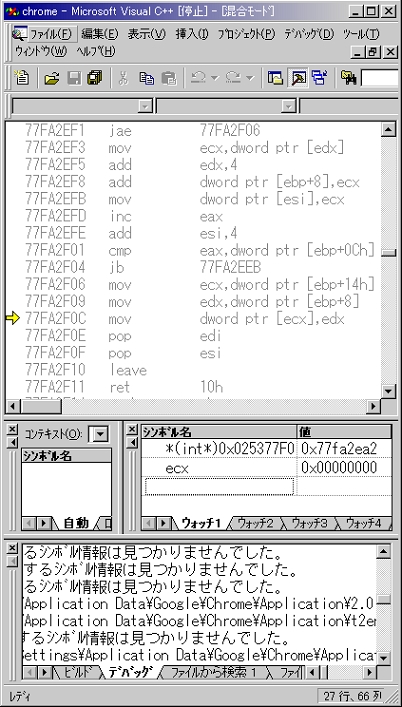Viewport: 402px width, 707px height.
Task: Click the Undo arrow icon
Action: 198,78
